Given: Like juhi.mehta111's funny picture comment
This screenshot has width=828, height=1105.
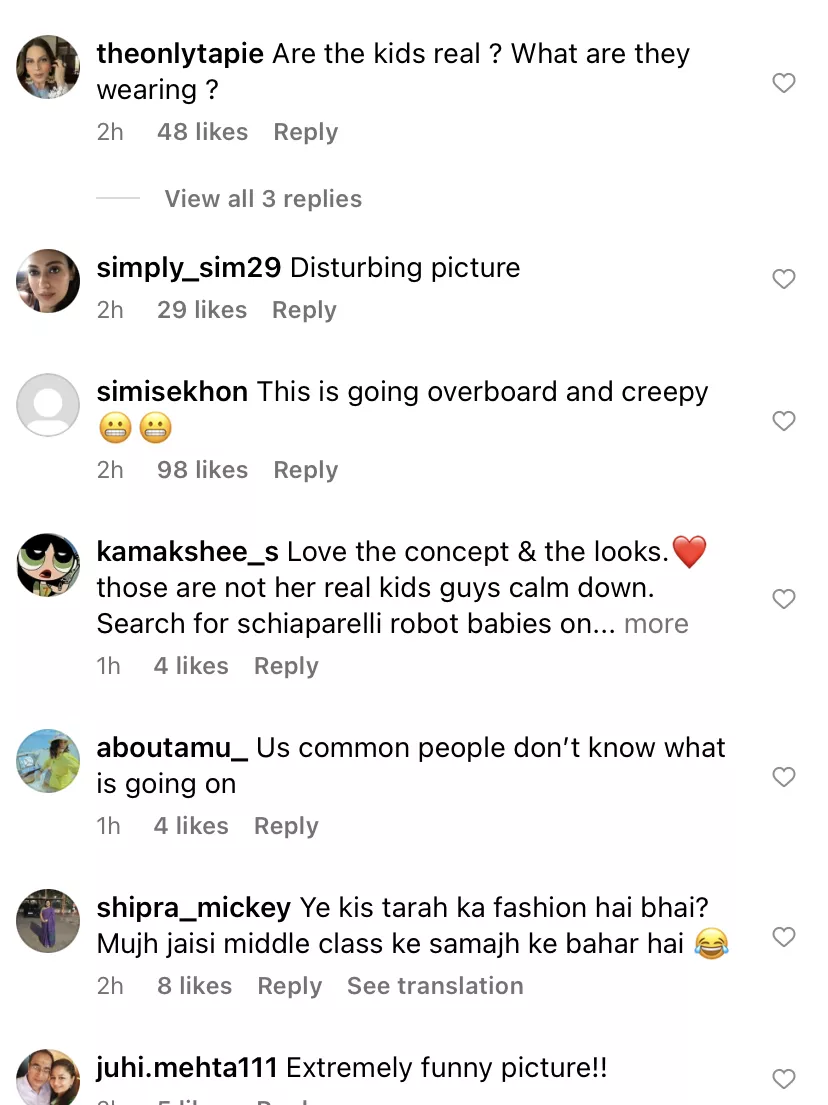Looking at the screenshot, I should (784, 1079).
